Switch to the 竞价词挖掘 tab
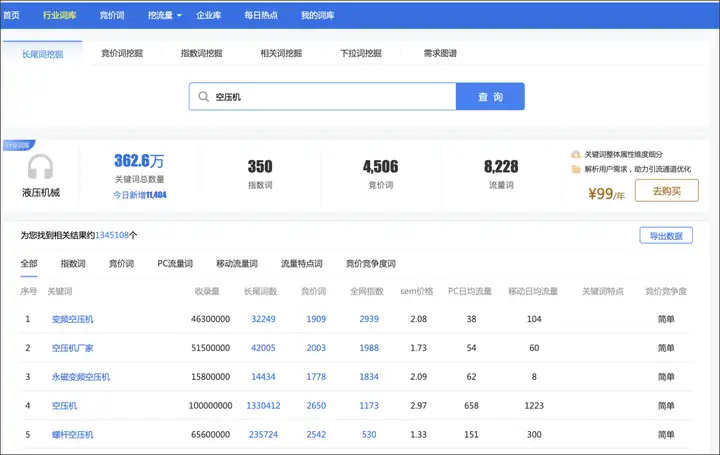 click(122, 53)
